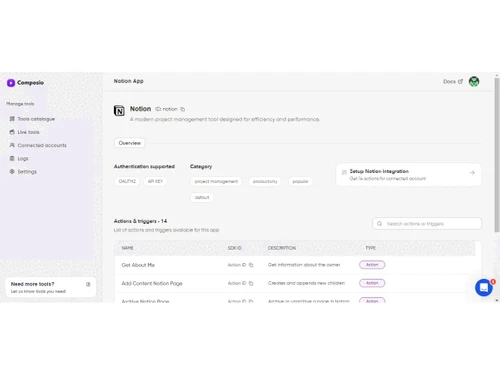Screen dimensions: 500x375
Task: Click the Docs external link icon
Action: (460, 81)
